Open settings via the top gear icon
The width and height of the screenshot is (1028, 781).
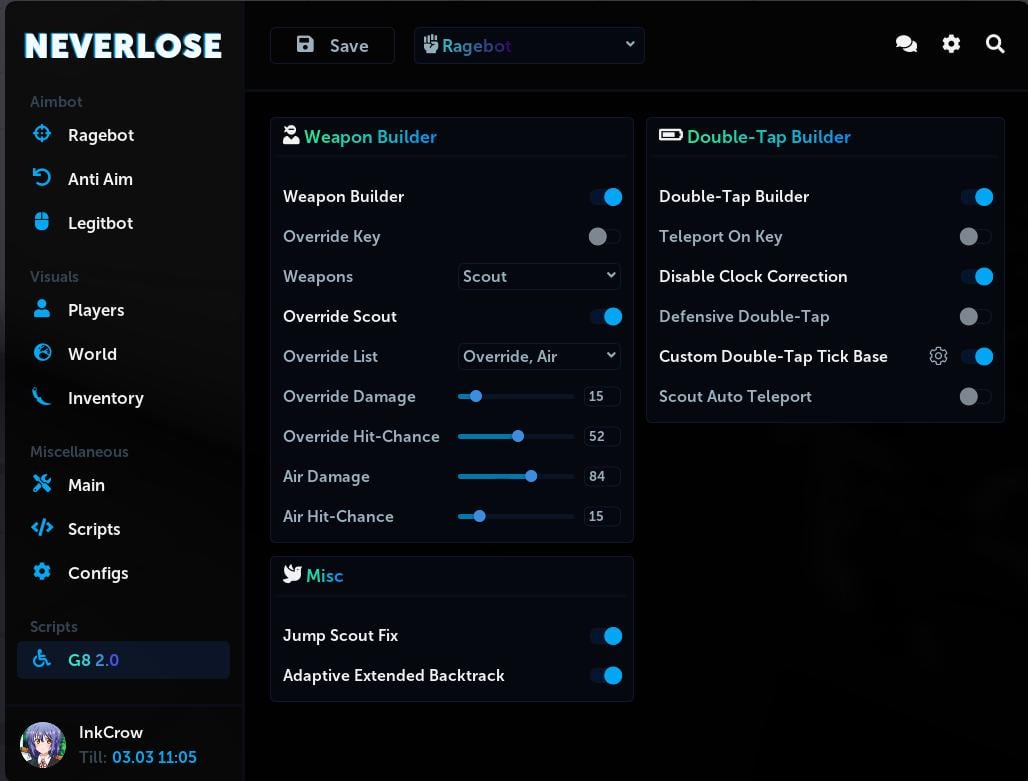[x=951, y=45]
